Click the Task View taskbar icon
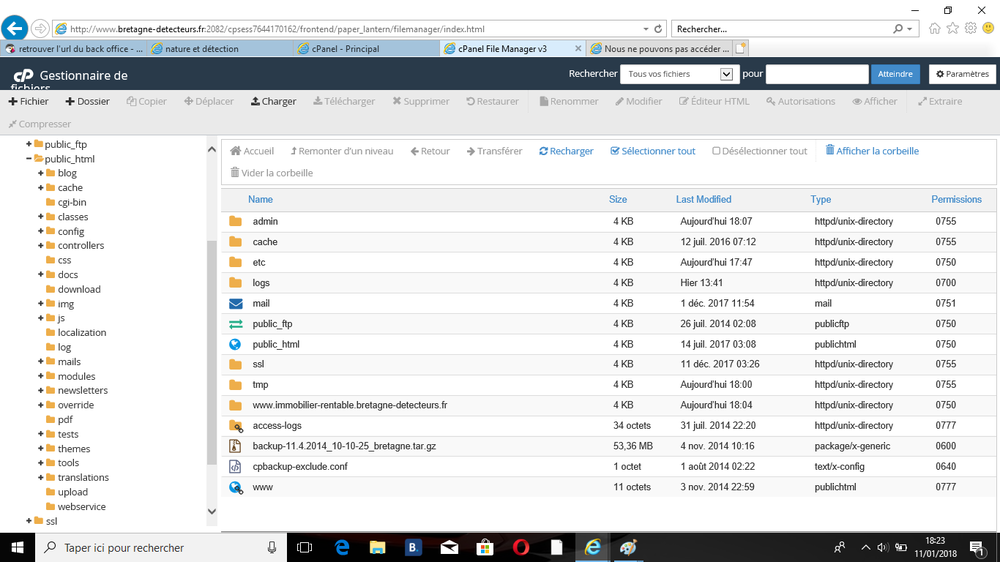Image resolution: width=1000 pixels, height=562 pixels. click(305, 547)
